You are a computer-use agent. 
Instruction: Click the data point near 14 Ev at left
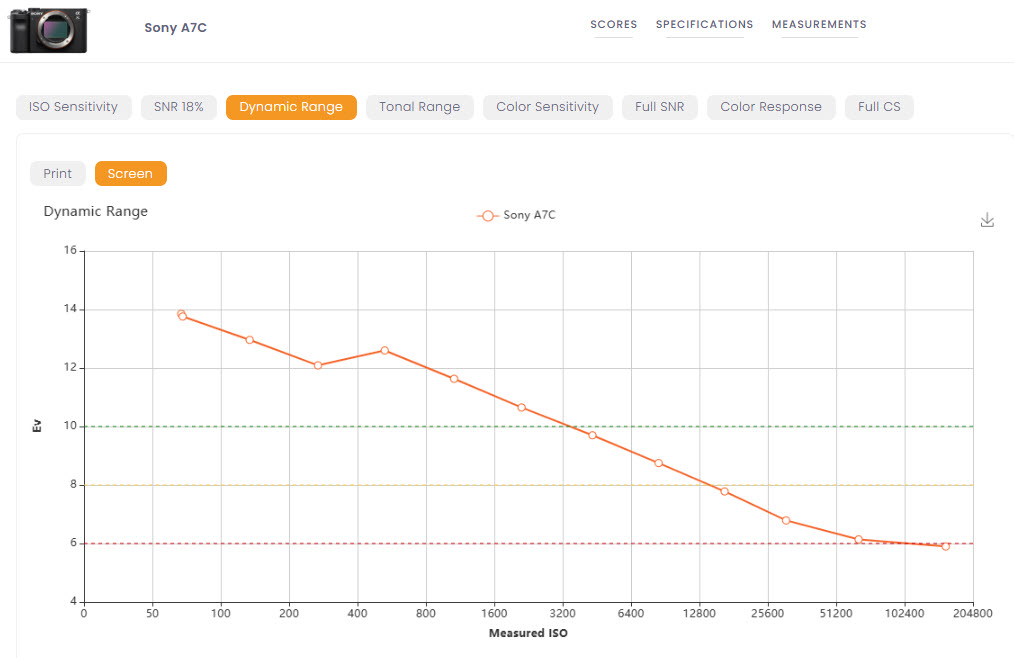(182, 315)
